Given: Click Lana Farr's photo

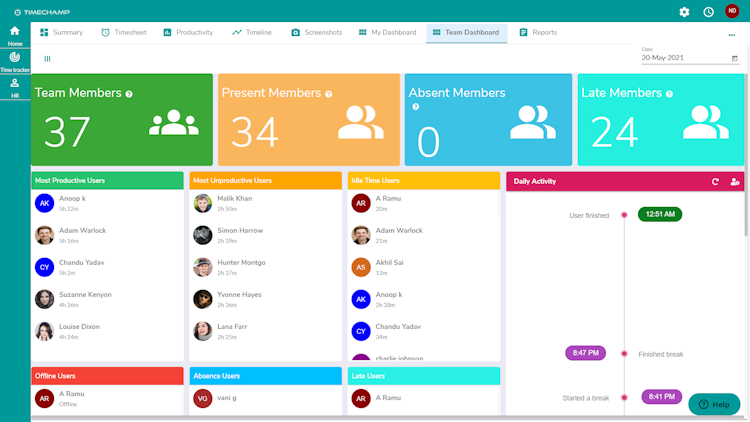Looking at the screenshot, I should coord(203,331).
